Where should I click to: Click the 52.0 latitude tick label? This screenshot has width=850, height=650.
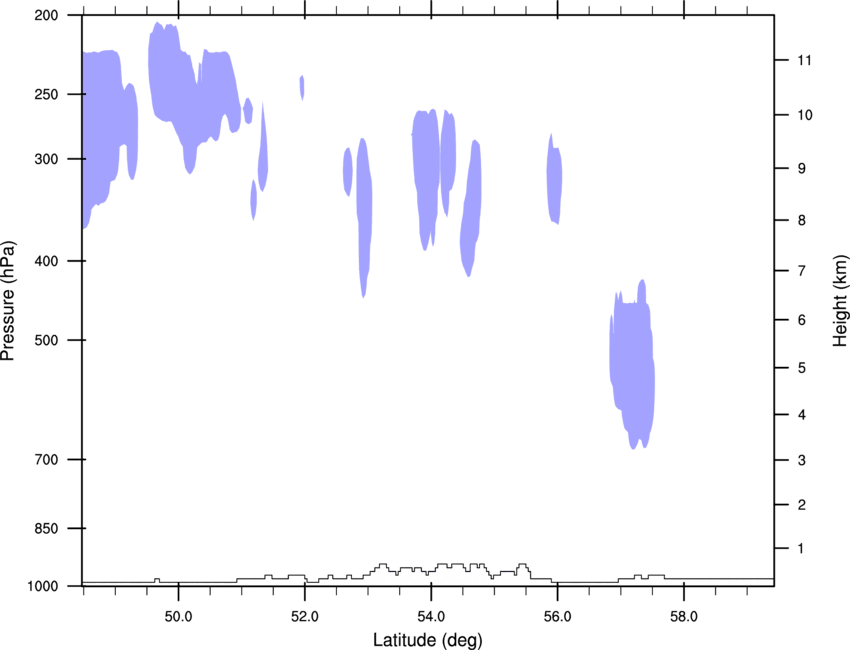305,617
